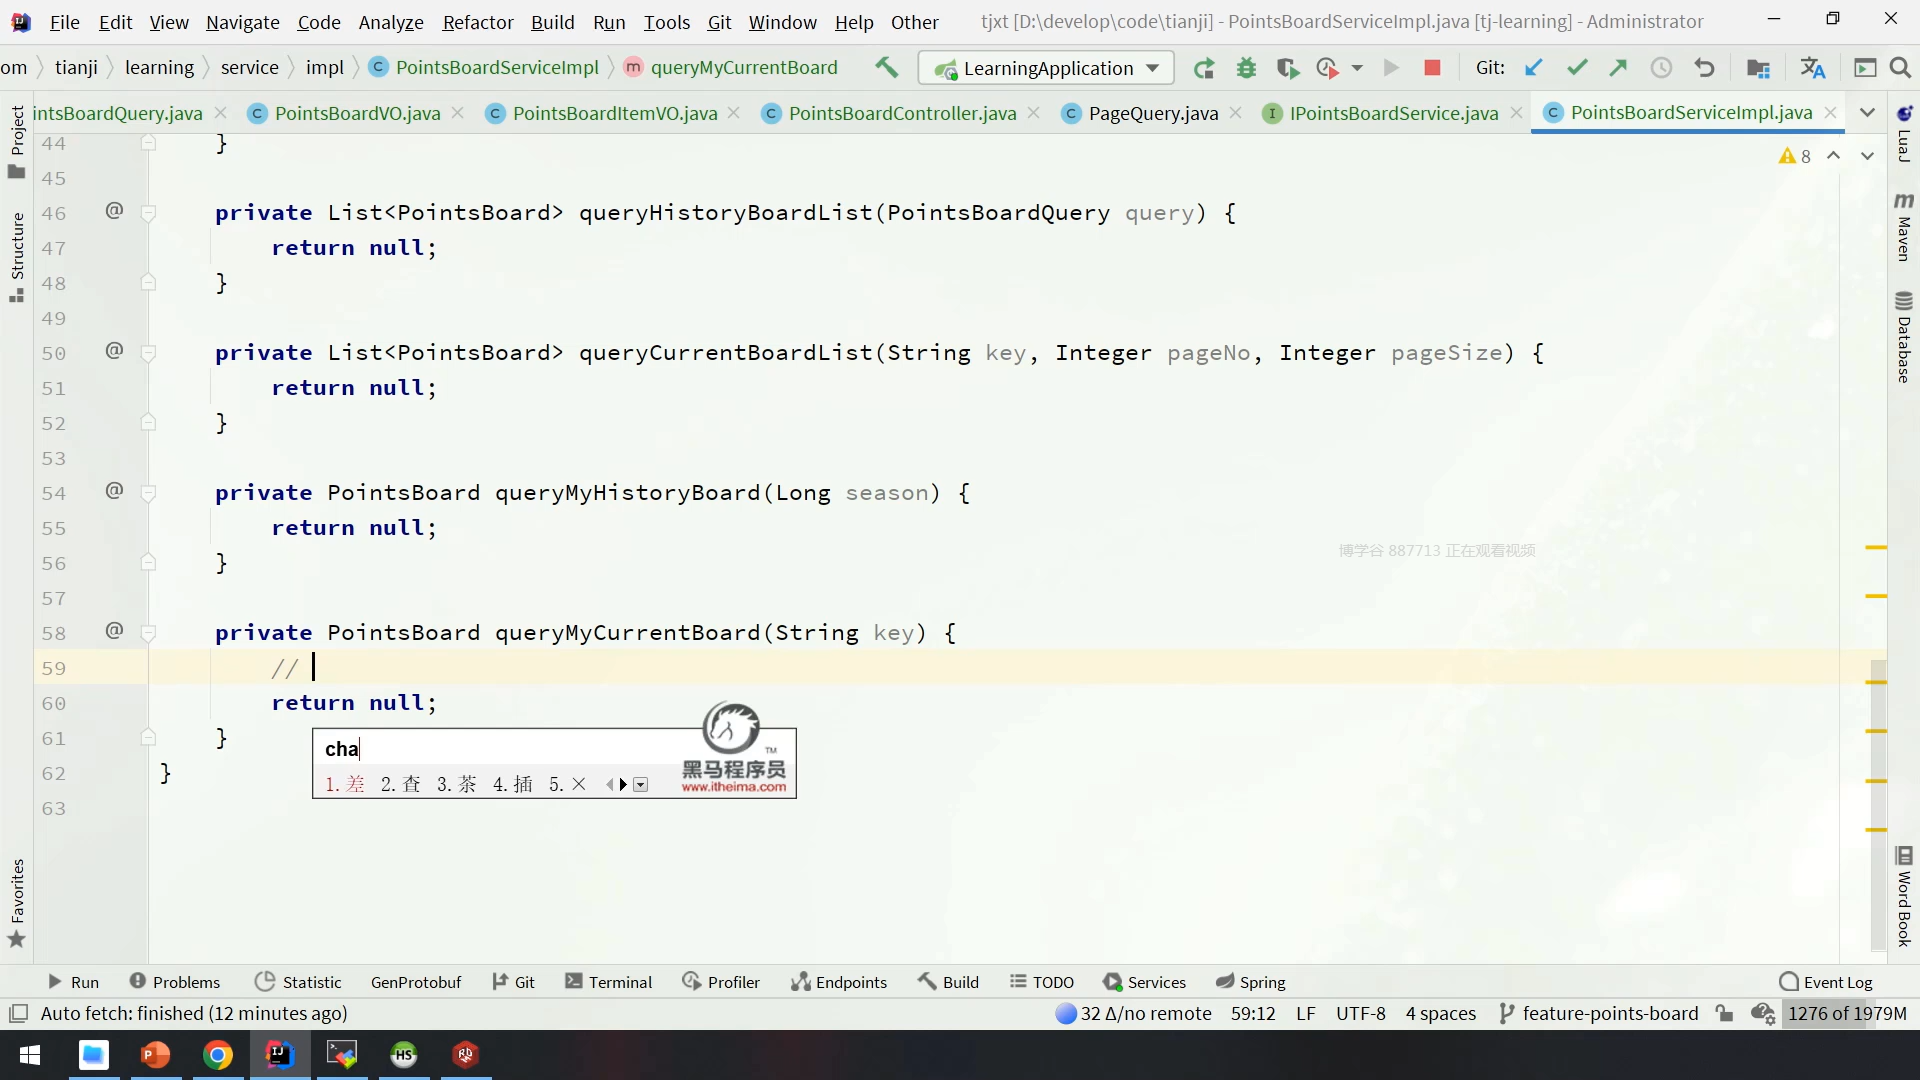Switch to PointsBoardController.java tab

pos(901,113)
